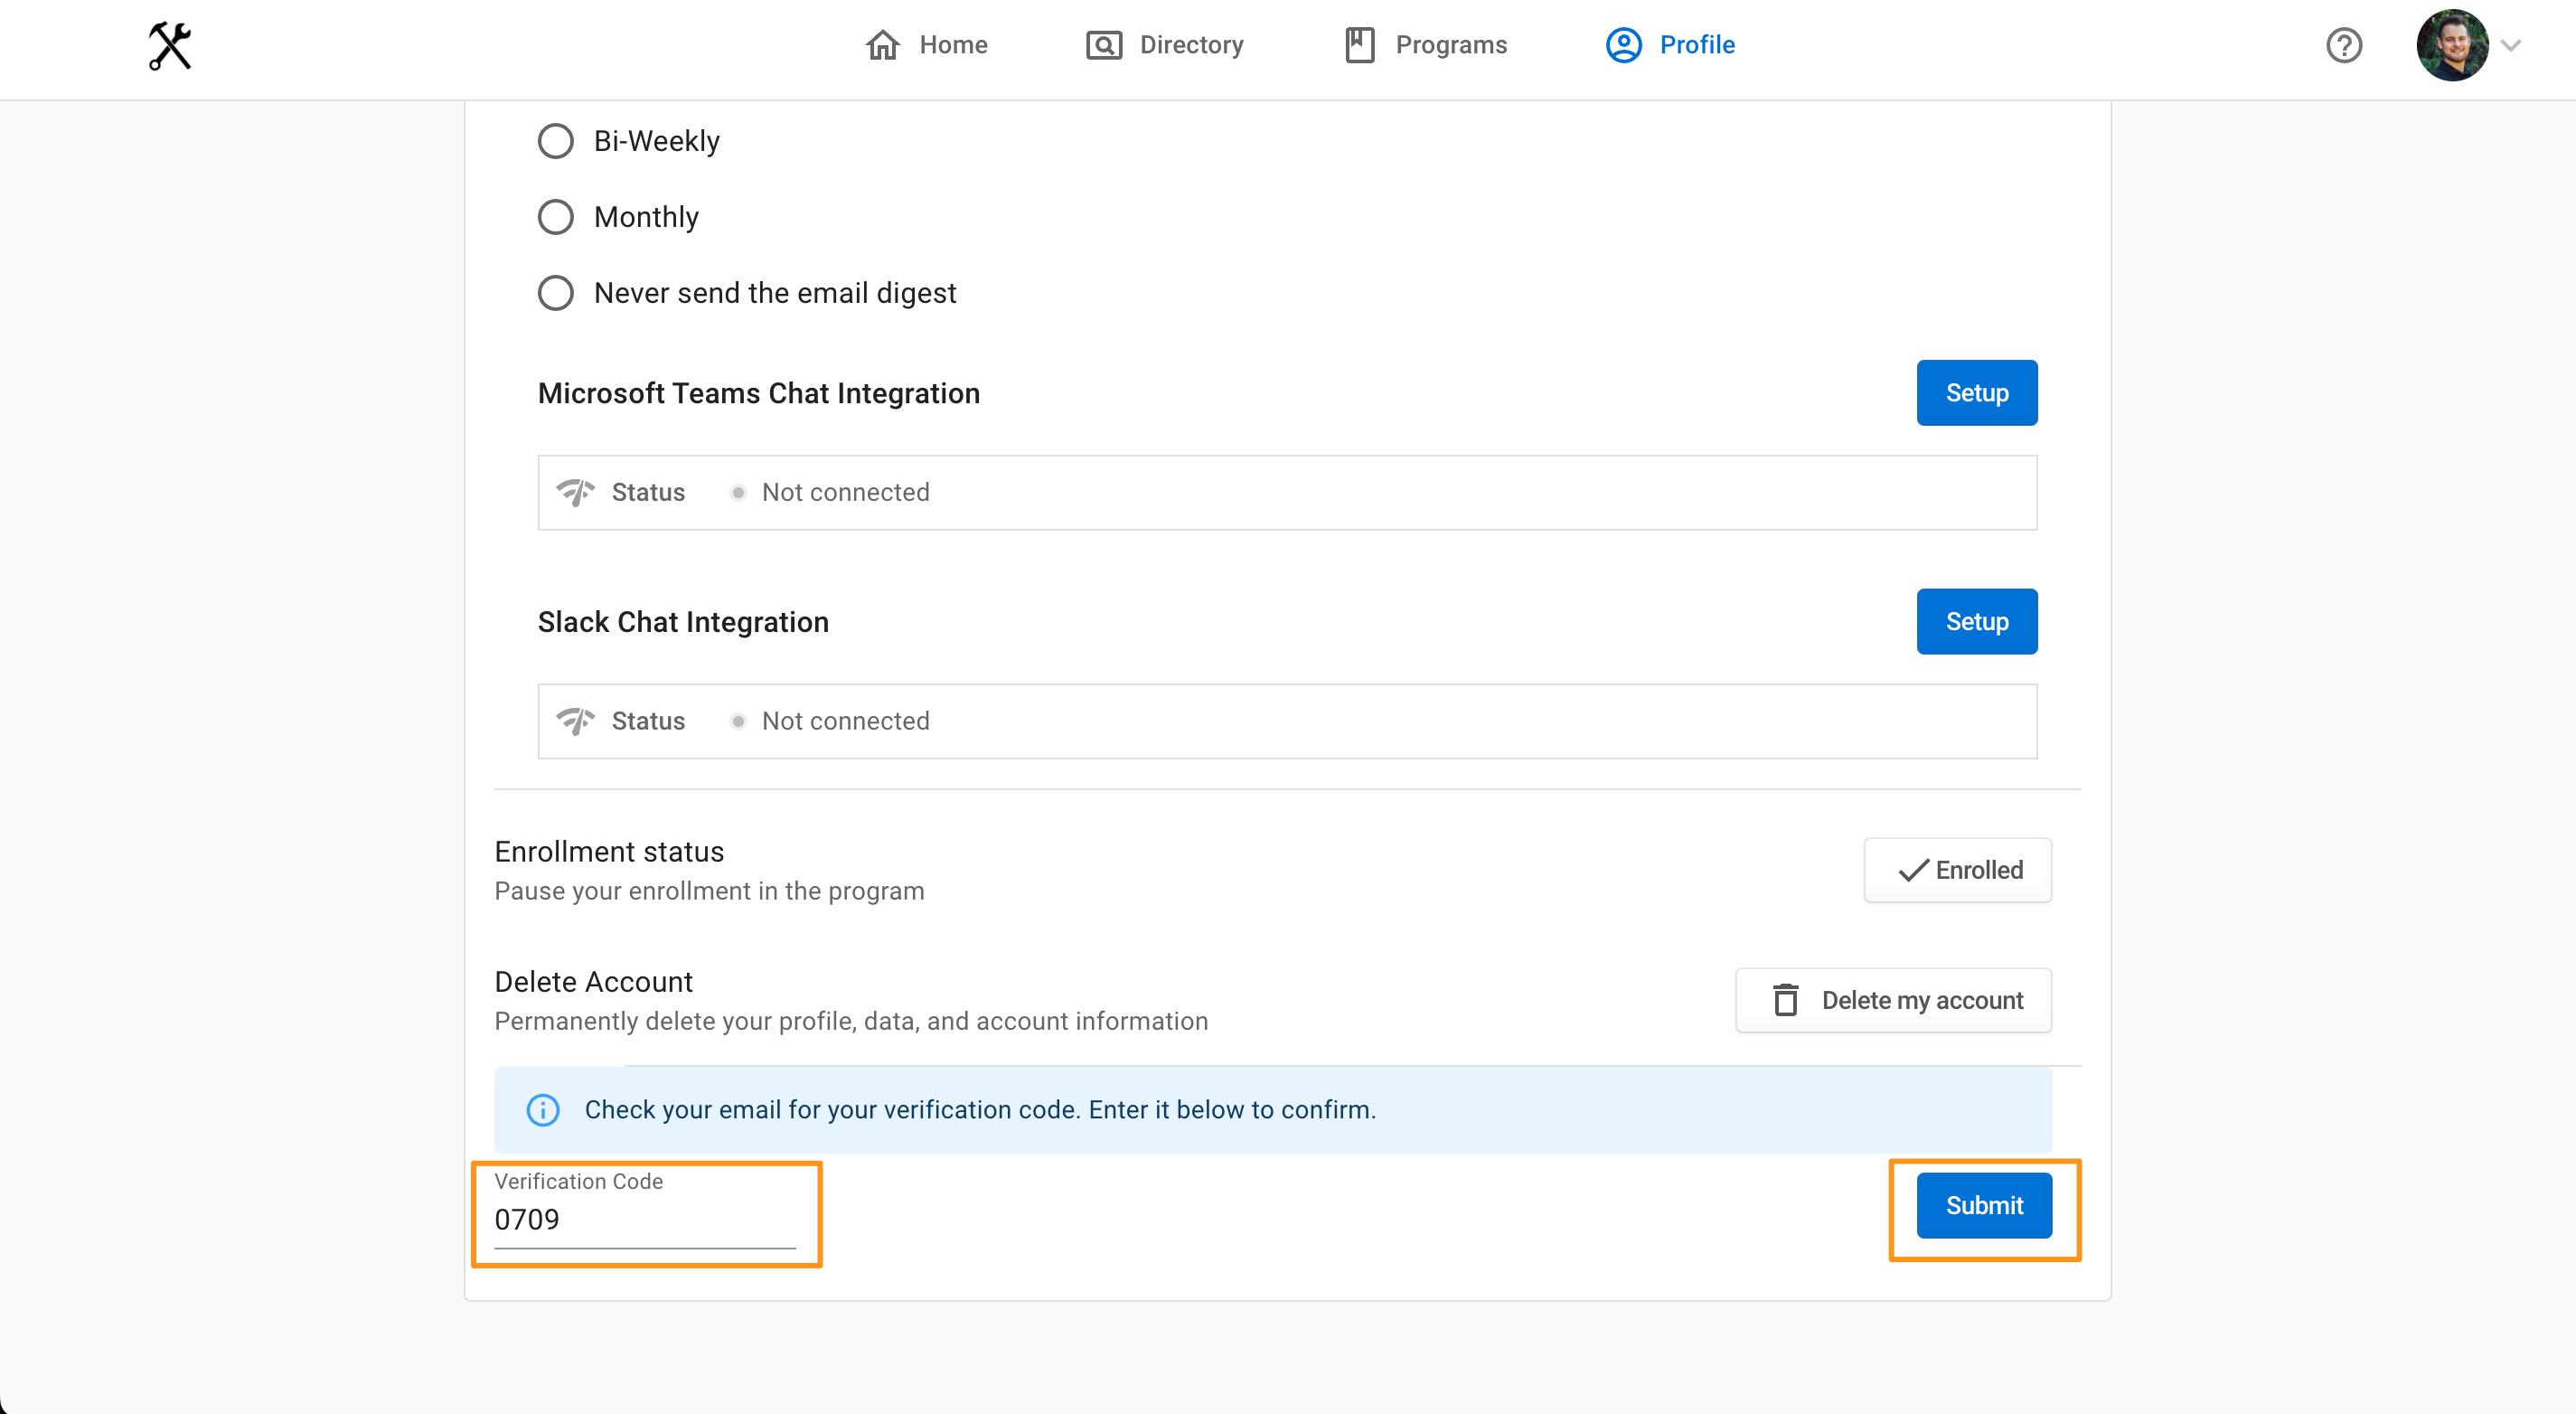Click the Teams status indicator dot

point(738,492)
